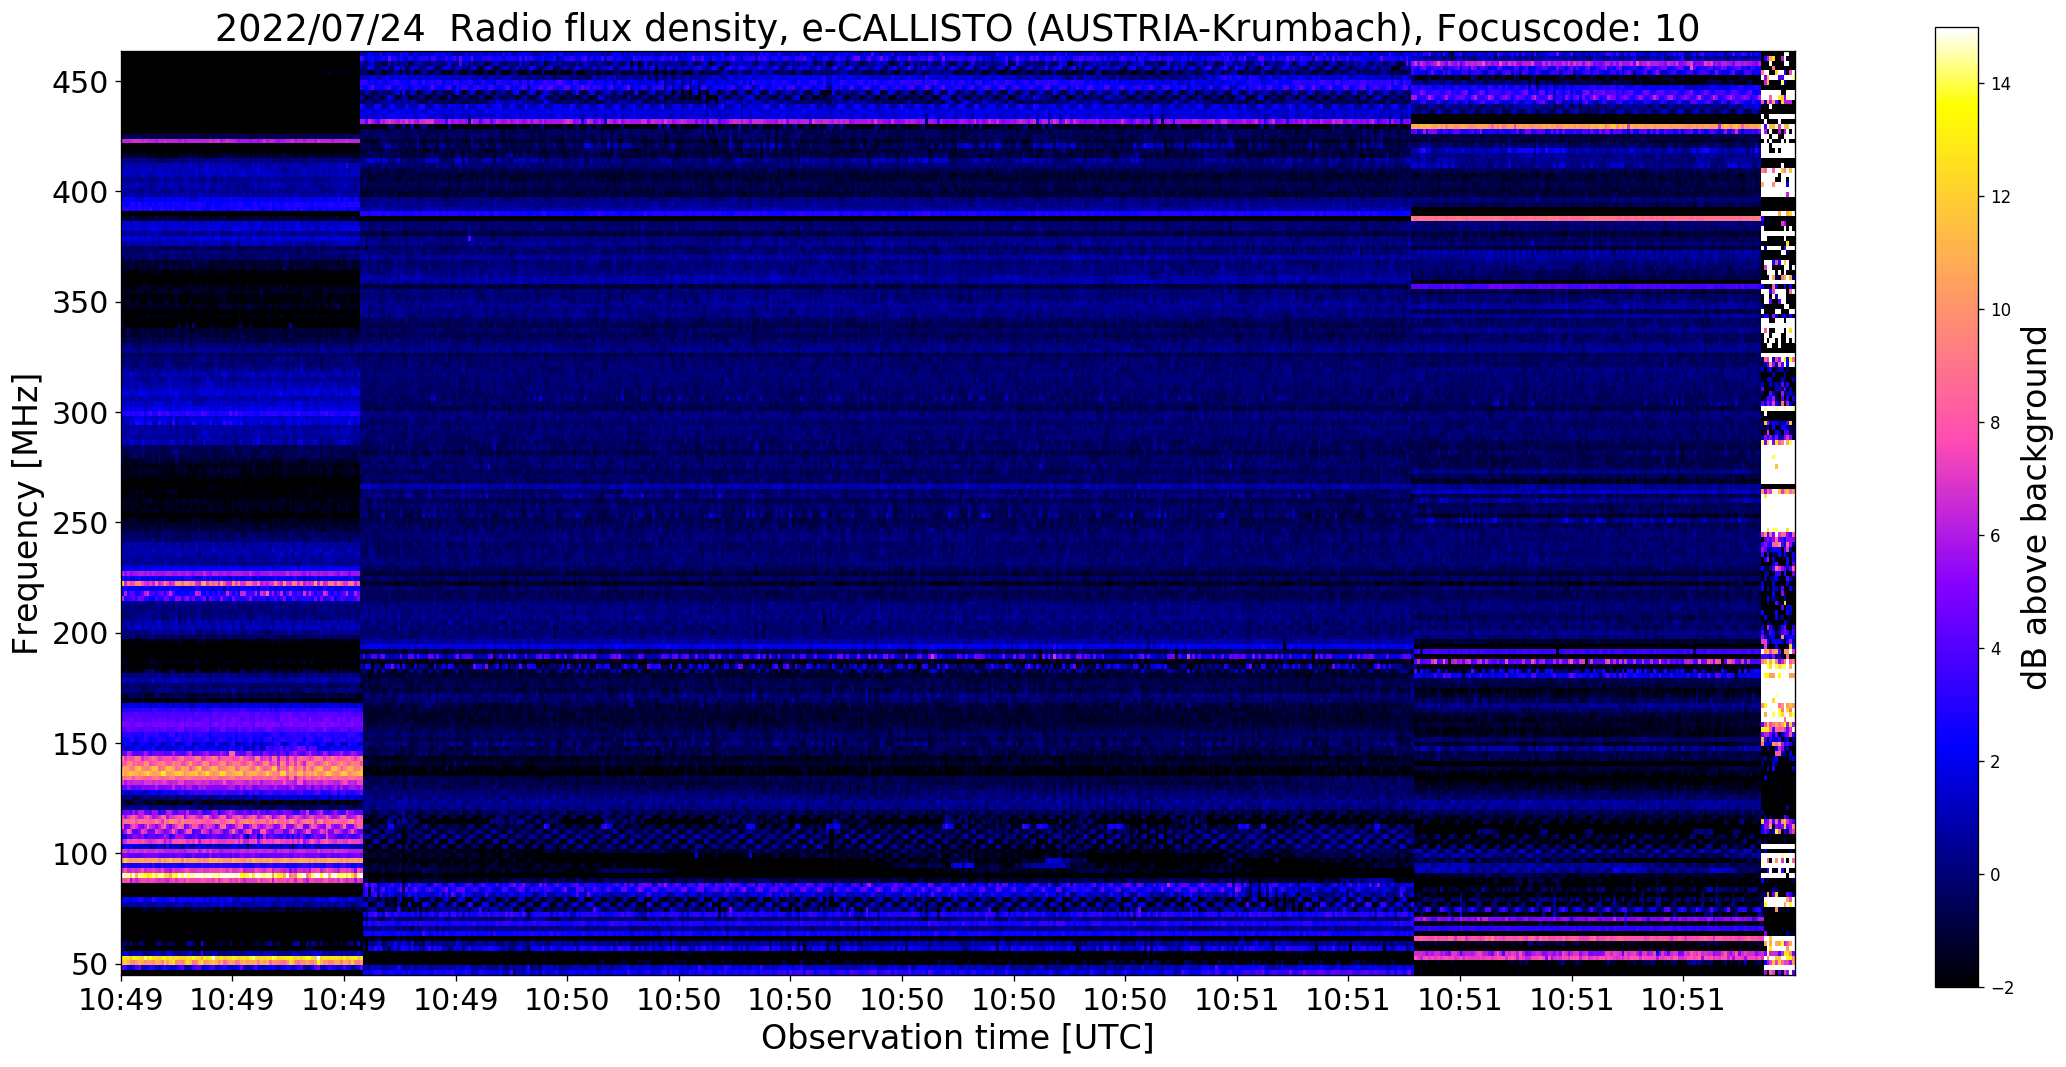
Task: Click the 400 frequency tick label
Action: click(78, 192)
